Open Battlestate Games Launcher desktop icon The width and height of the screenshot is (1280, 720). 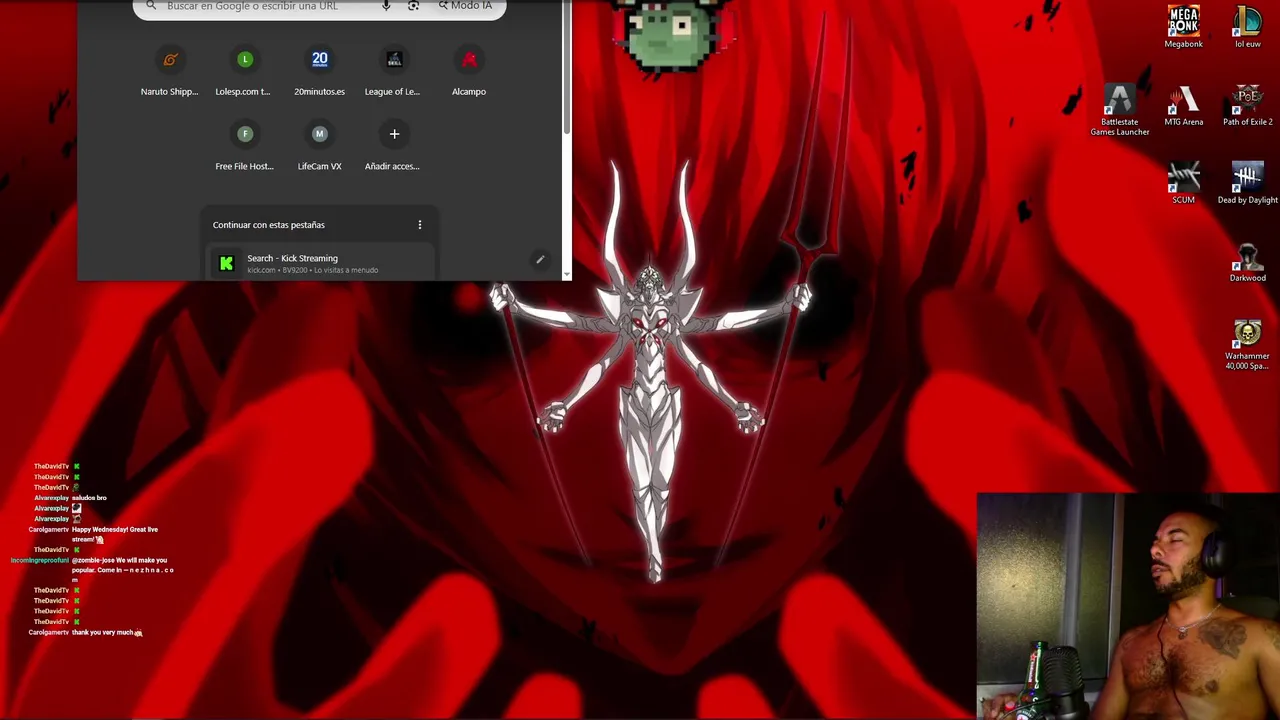pos(1119,110)
